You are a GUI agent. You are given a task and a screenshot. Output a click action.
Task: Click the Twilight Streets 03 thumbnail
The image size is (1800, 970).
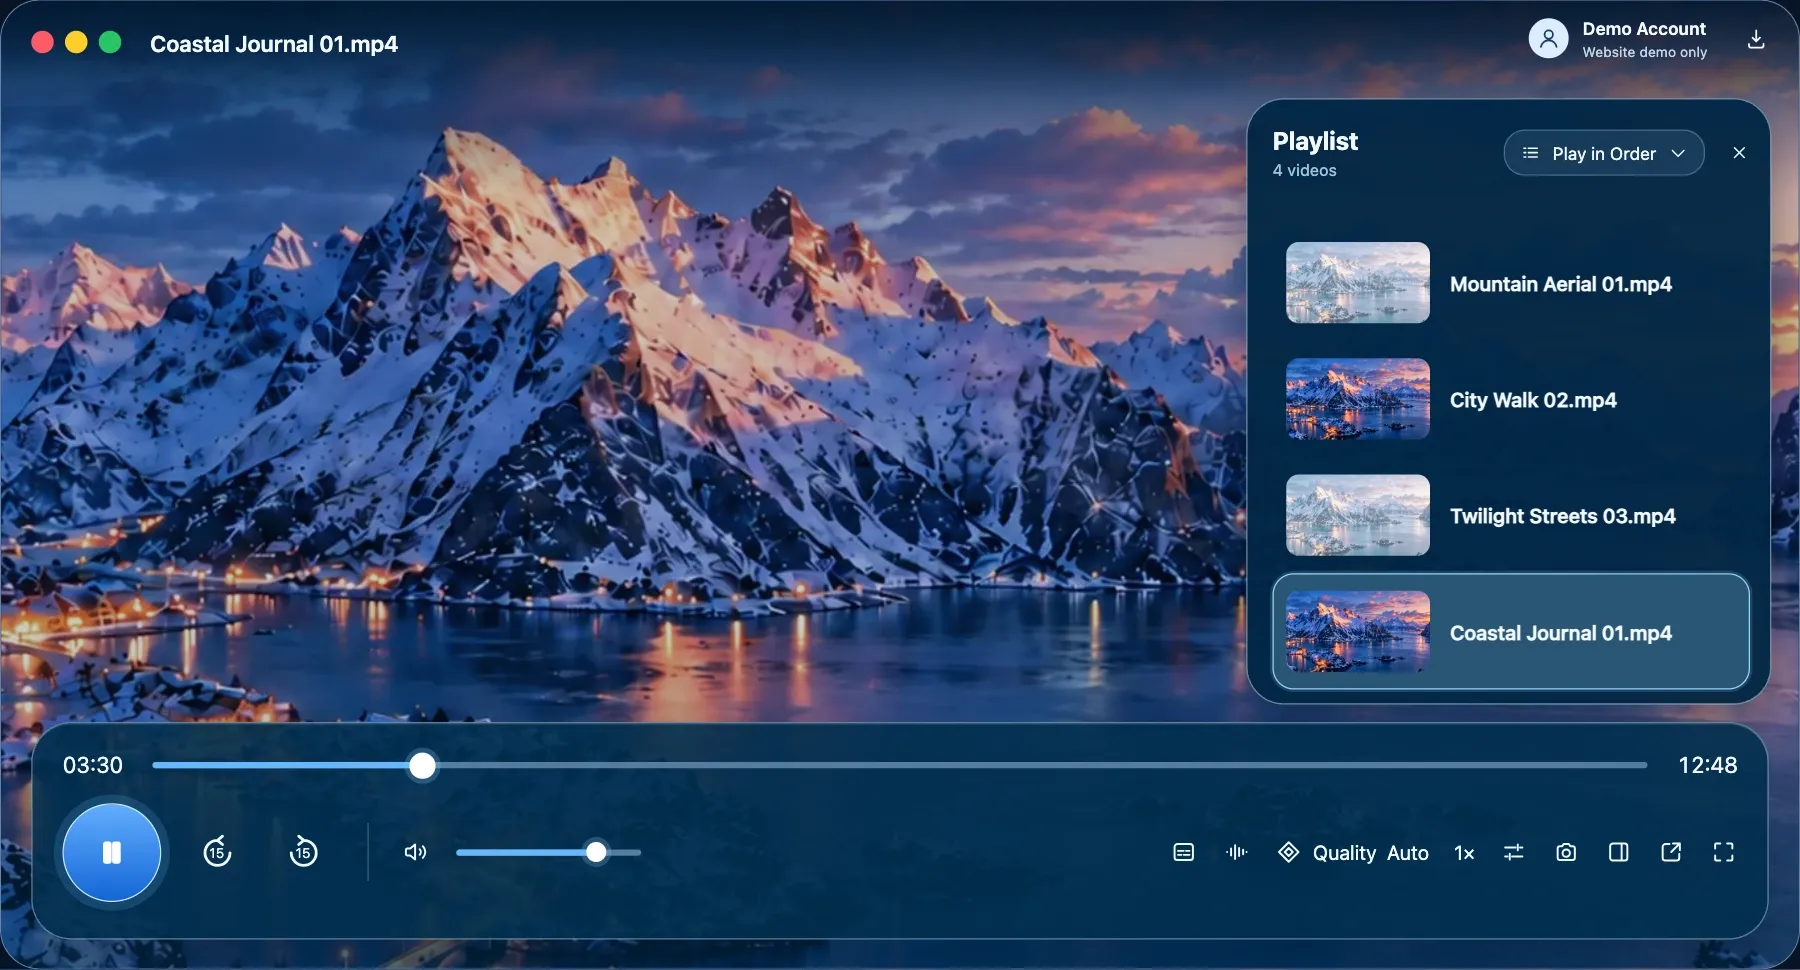1358,515
